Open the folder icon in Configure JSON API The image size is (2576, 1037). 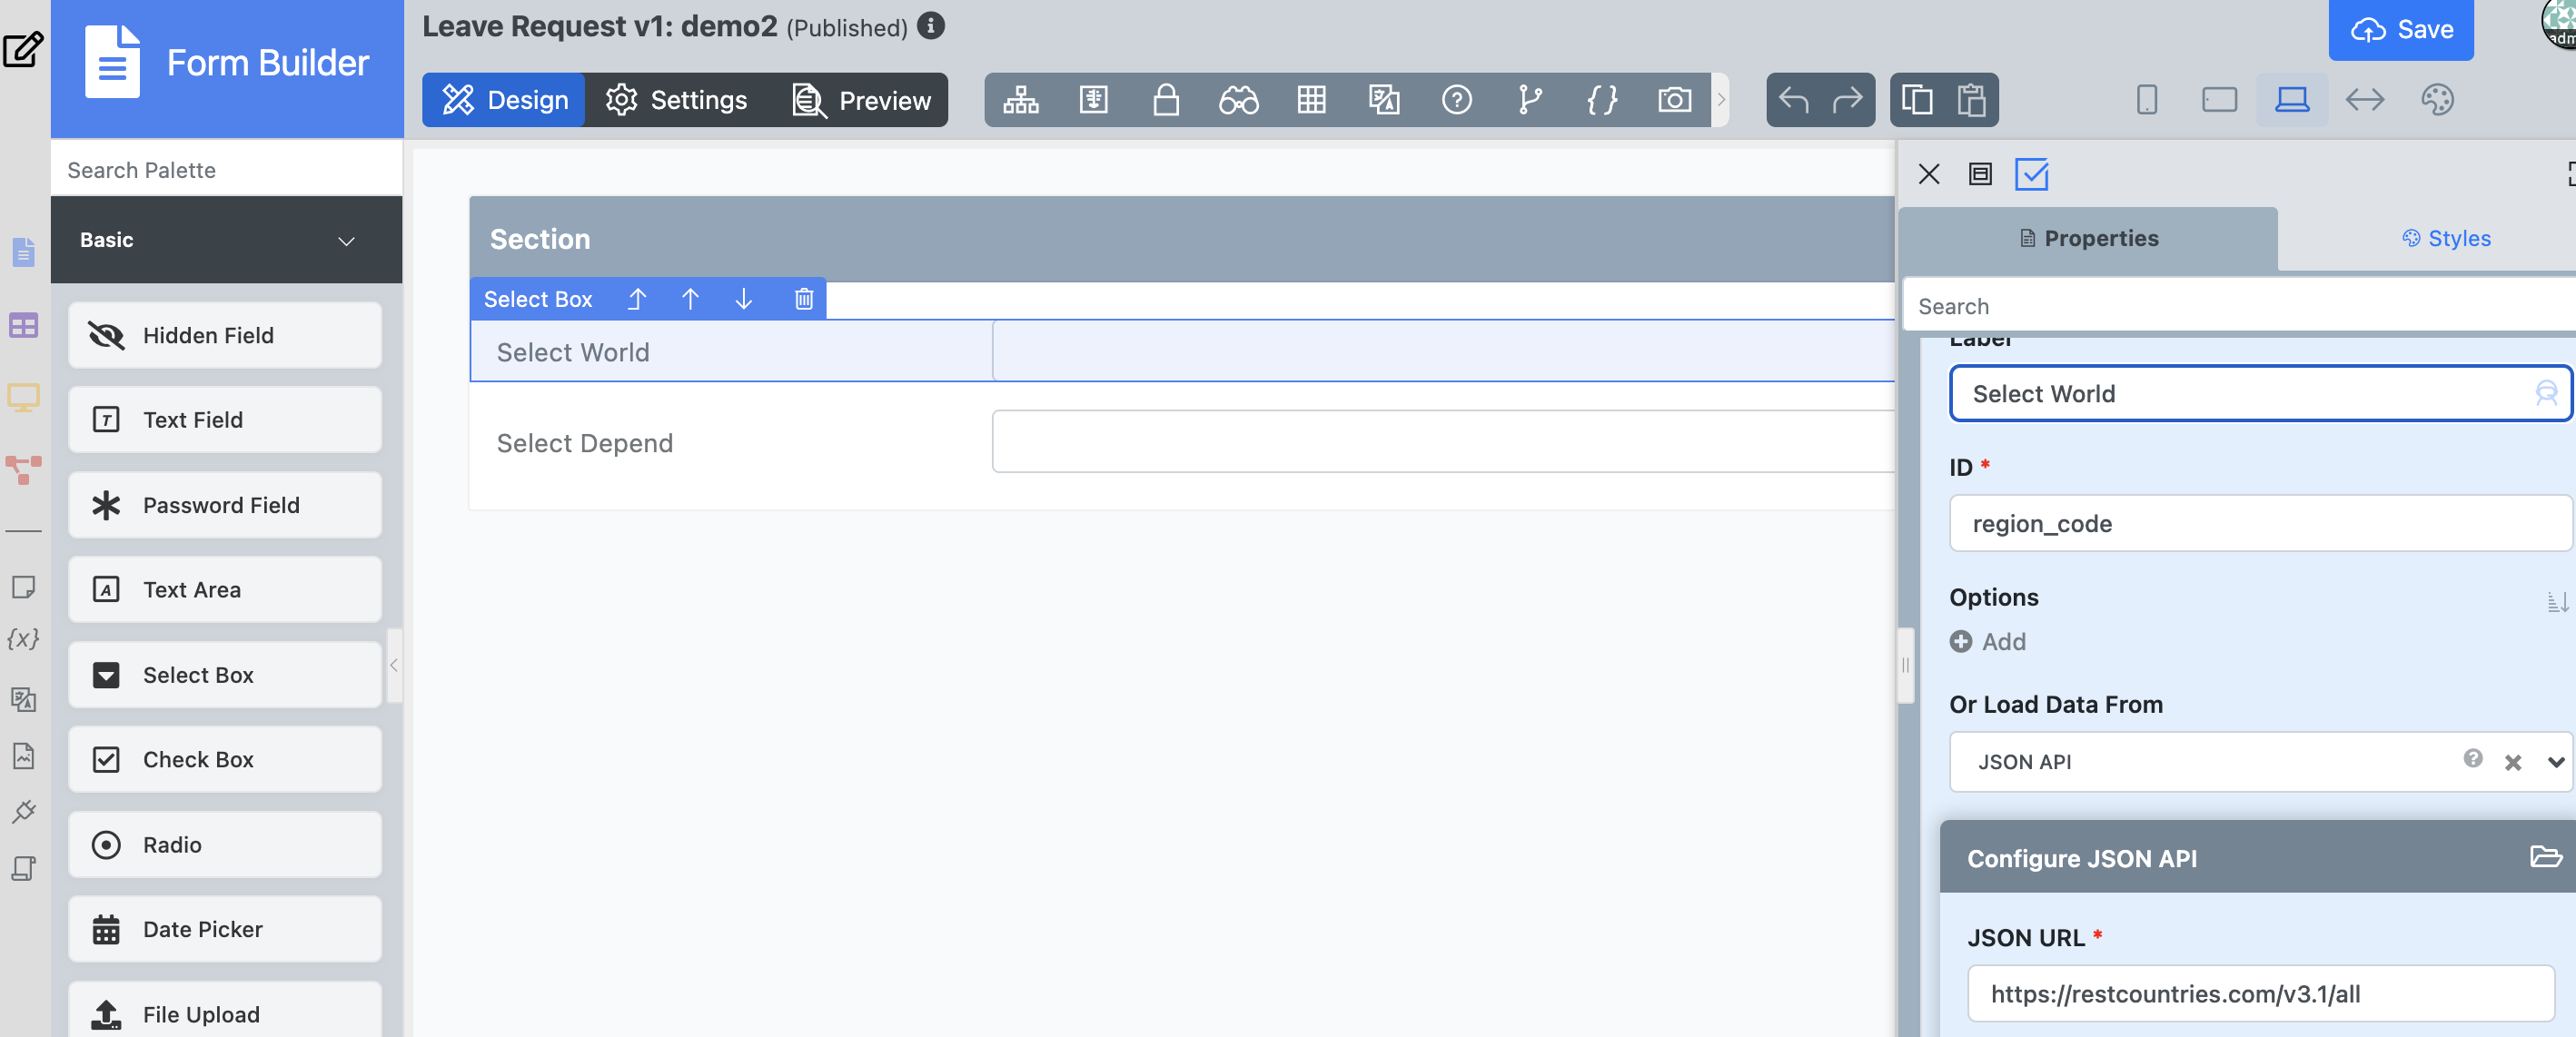tap(2545, 857)
